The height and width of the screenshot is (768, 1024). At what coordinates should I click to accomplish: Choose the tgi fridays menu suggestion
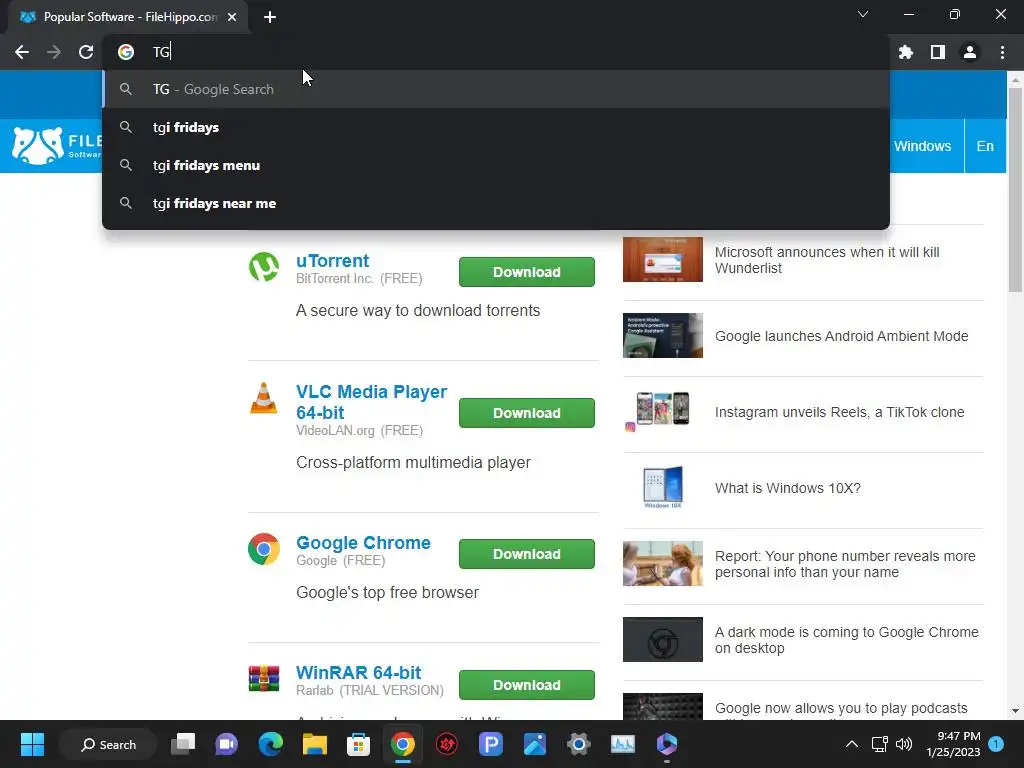pyautogui.click(x=496, y=165)
